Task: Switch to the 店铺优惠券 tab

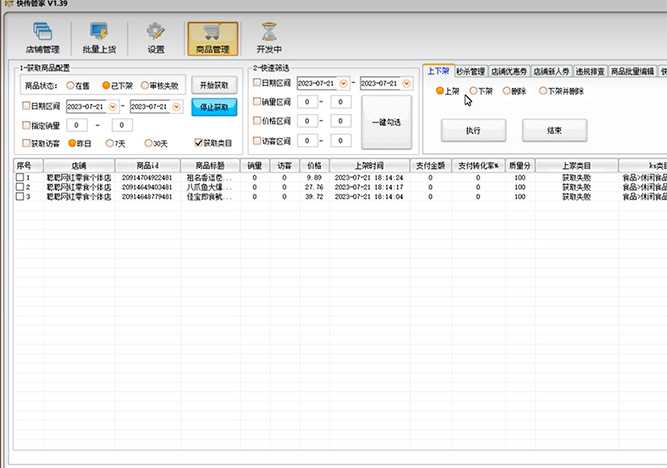Action: [509, 71]
